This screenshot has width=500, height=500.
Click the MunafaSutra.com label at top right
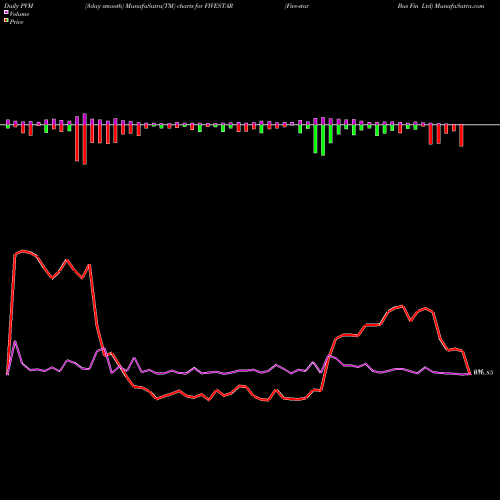tap(459, 6)
